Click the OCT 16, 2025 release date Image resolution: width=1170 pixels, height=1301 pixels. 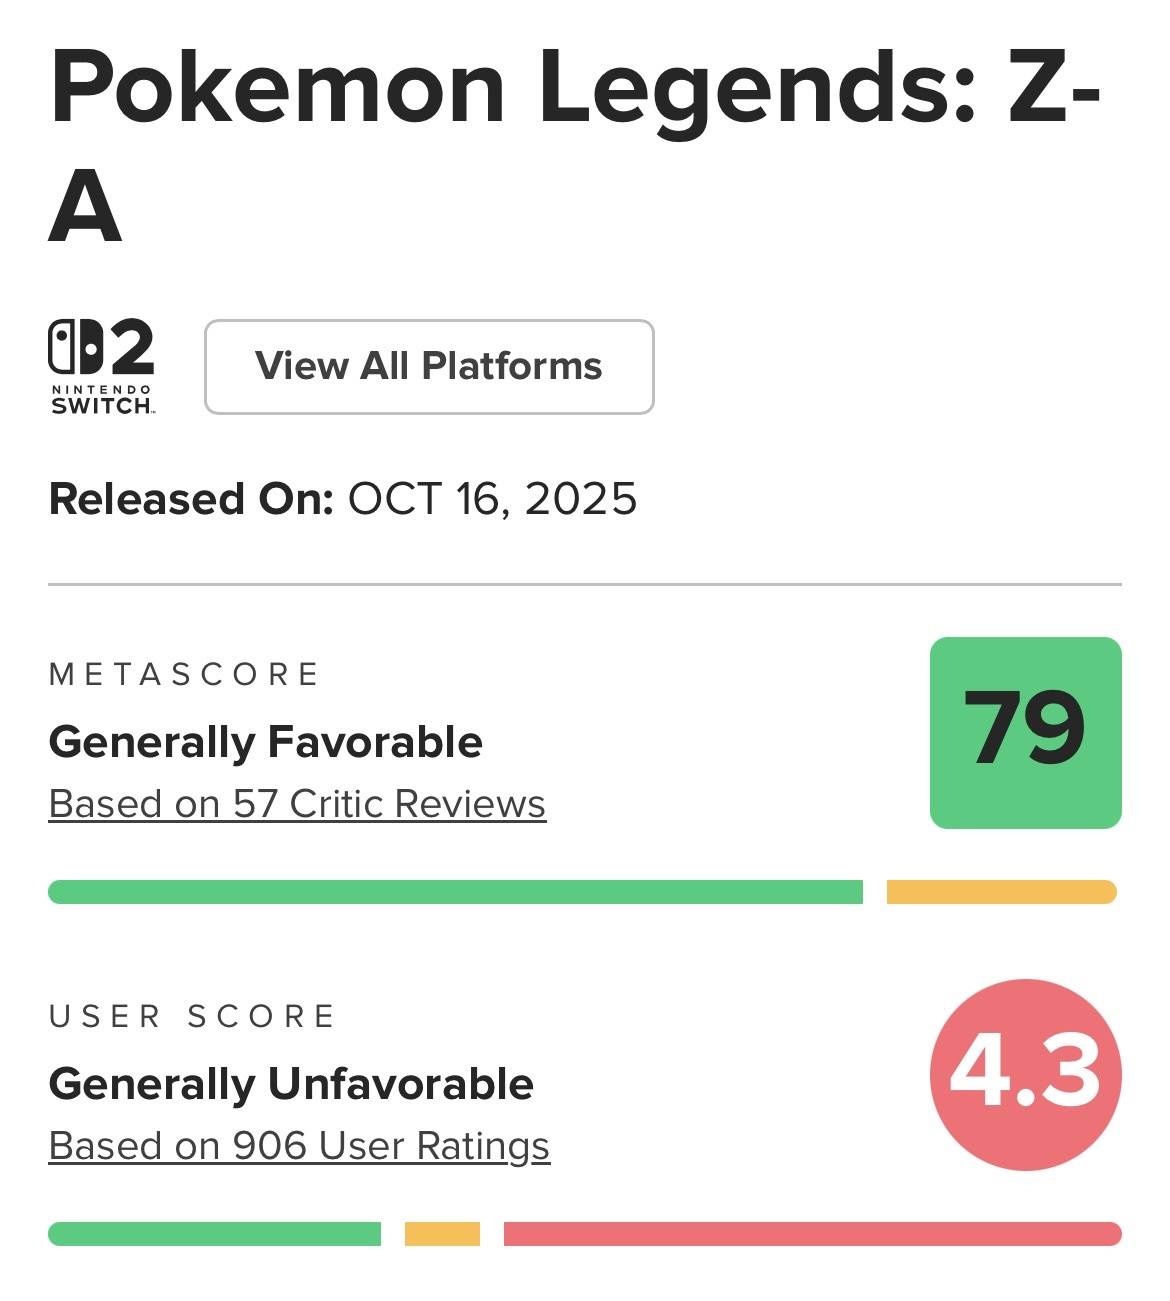492,499
